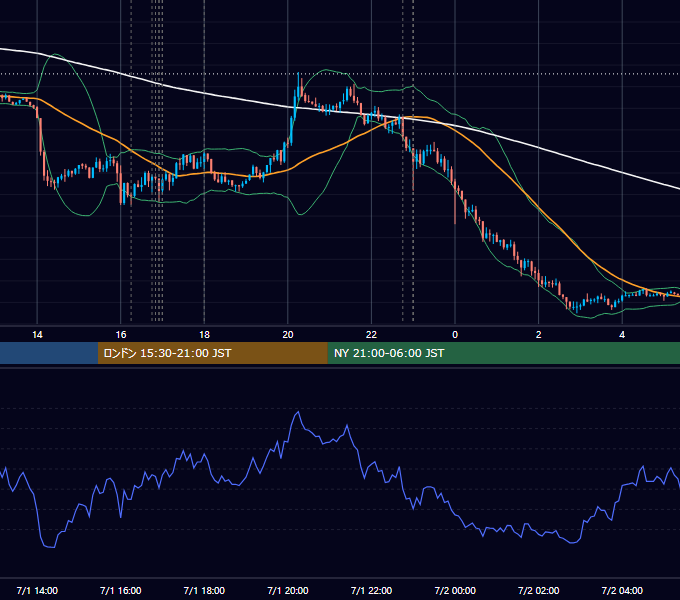
Task: Click the 7/2 04:00 time label
Action: [622, 590]
